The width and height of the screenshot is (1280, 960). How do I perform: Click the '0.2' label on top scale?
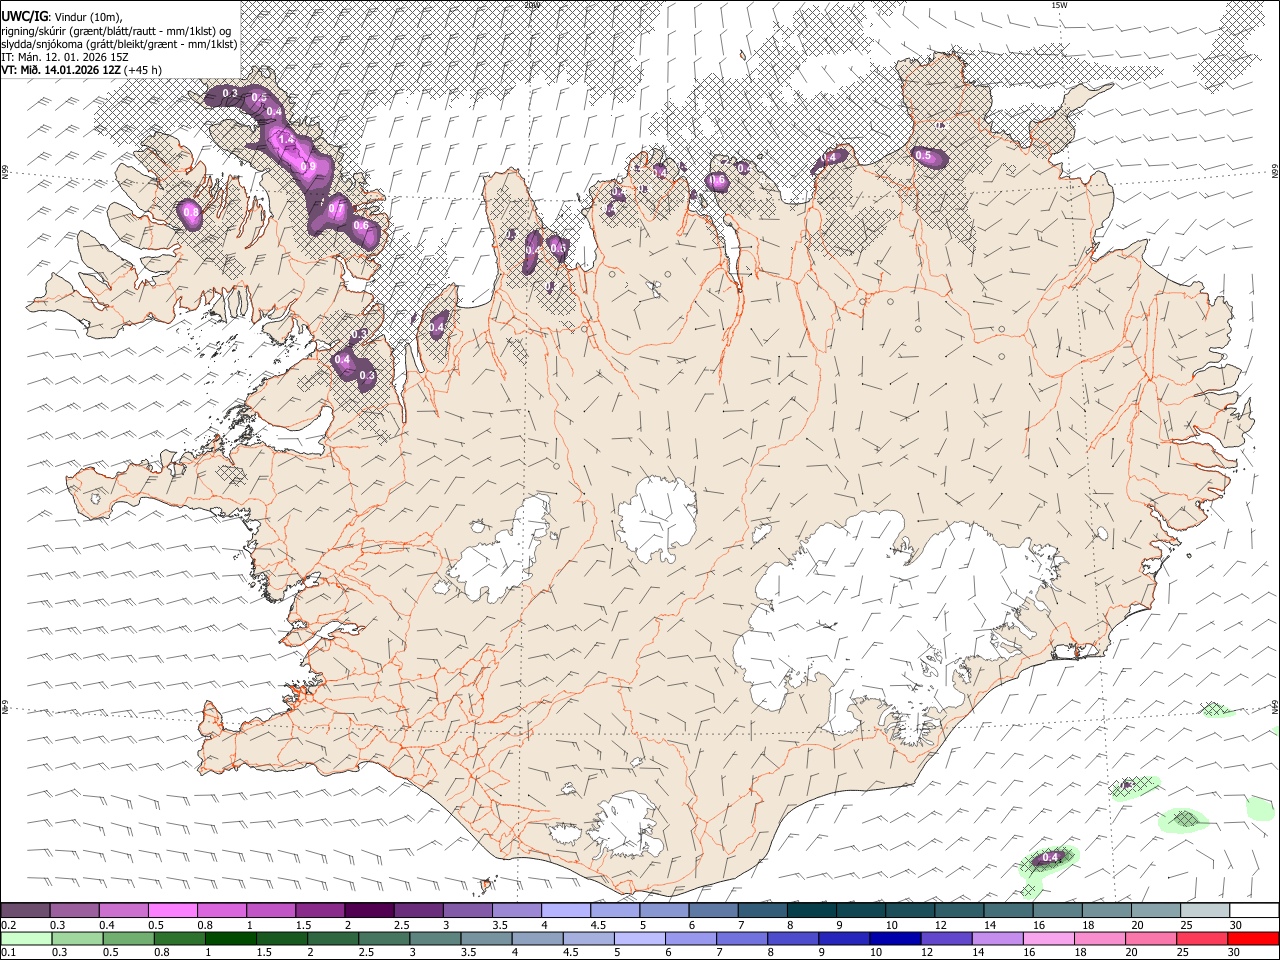[8, 924]
